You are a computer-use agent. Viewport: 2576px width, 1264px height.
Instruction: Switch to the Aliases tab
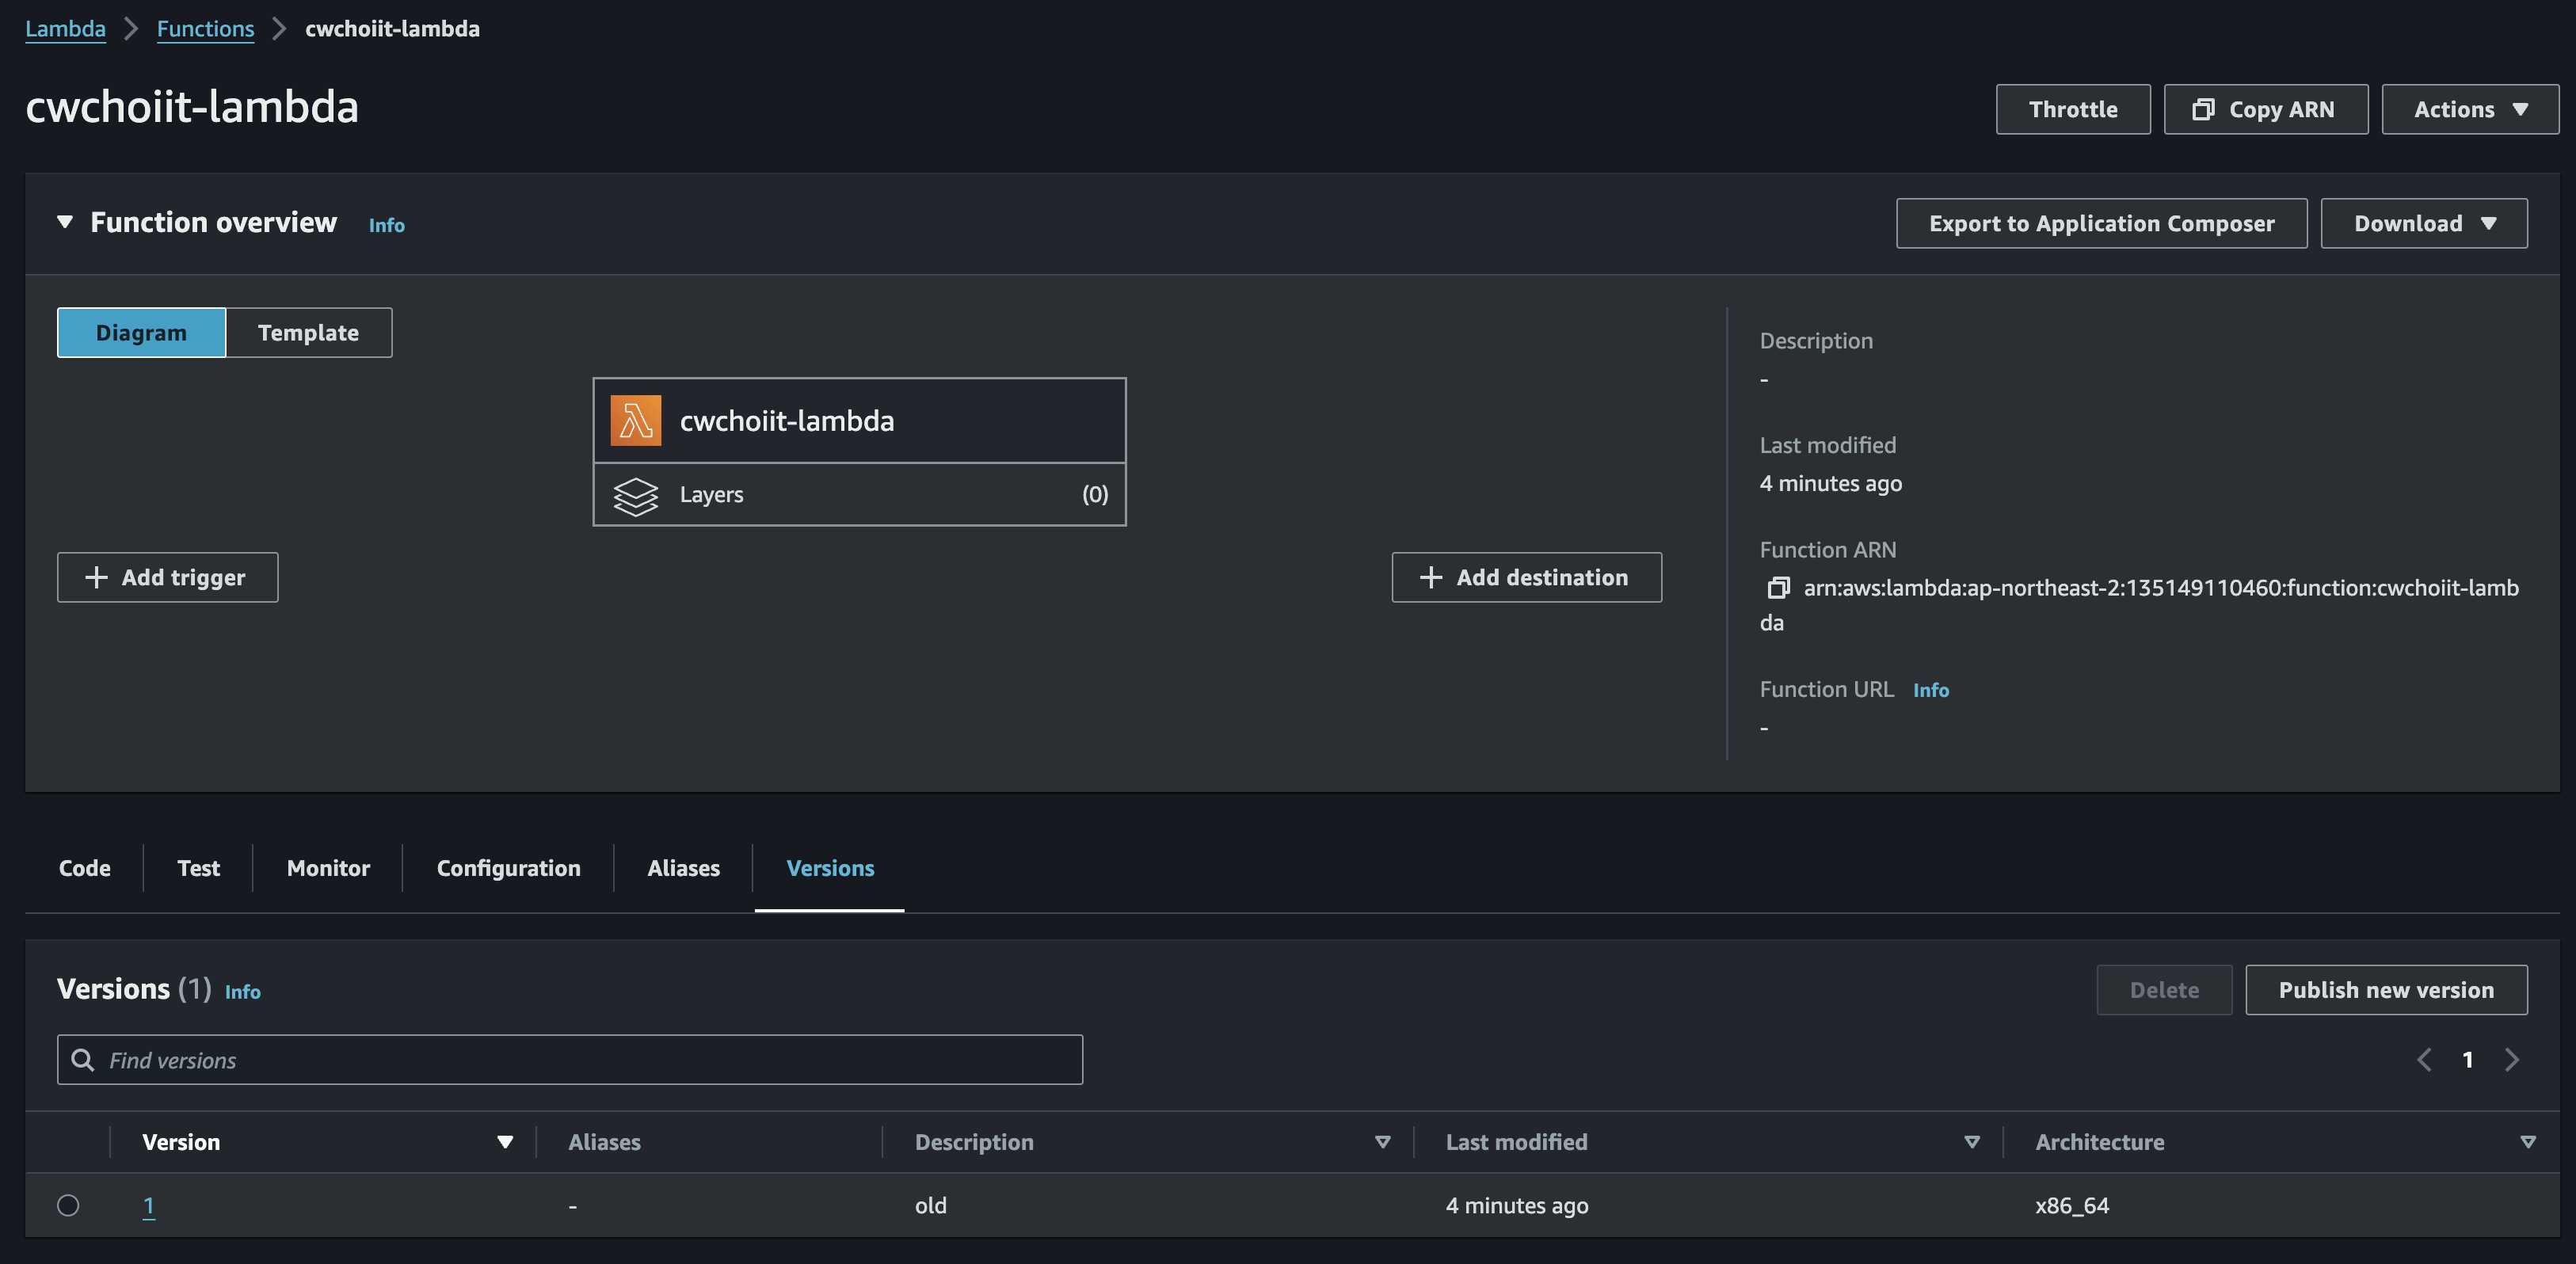(x=683, y=868)
